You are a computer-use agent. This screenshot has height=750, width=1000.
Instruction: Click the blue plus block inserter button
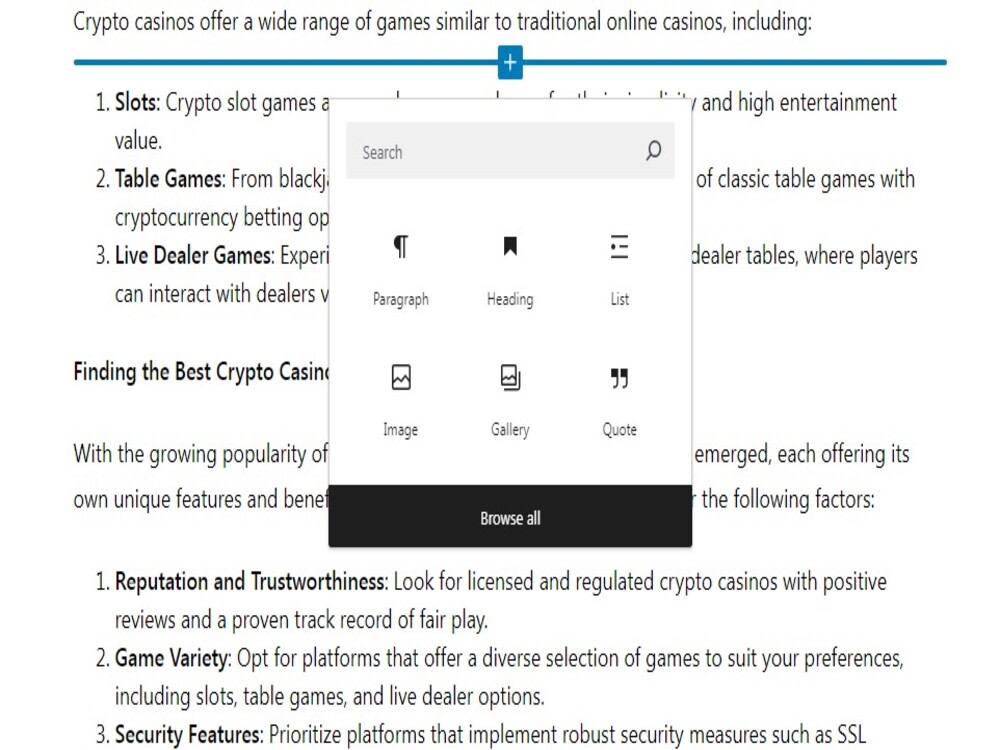(510, 62)
